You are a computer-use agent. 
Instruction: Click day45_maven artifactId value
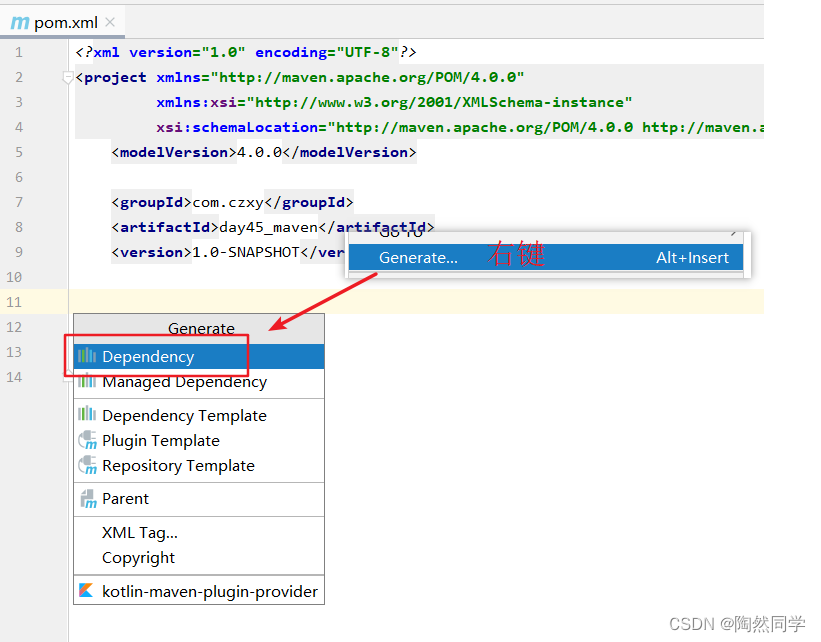point(269,227)
